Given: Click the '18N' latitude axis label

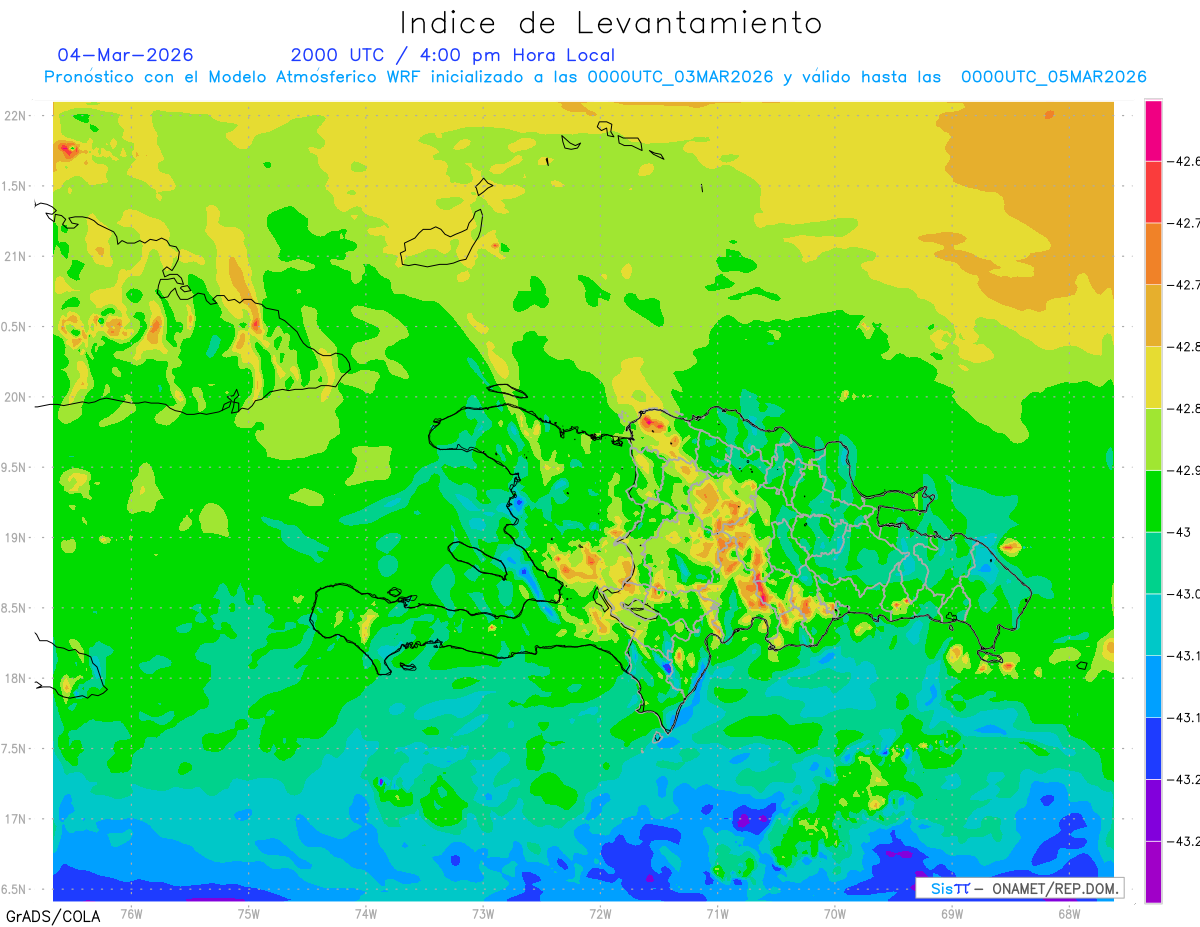Looking at the screenshot, I should (15, 678).
